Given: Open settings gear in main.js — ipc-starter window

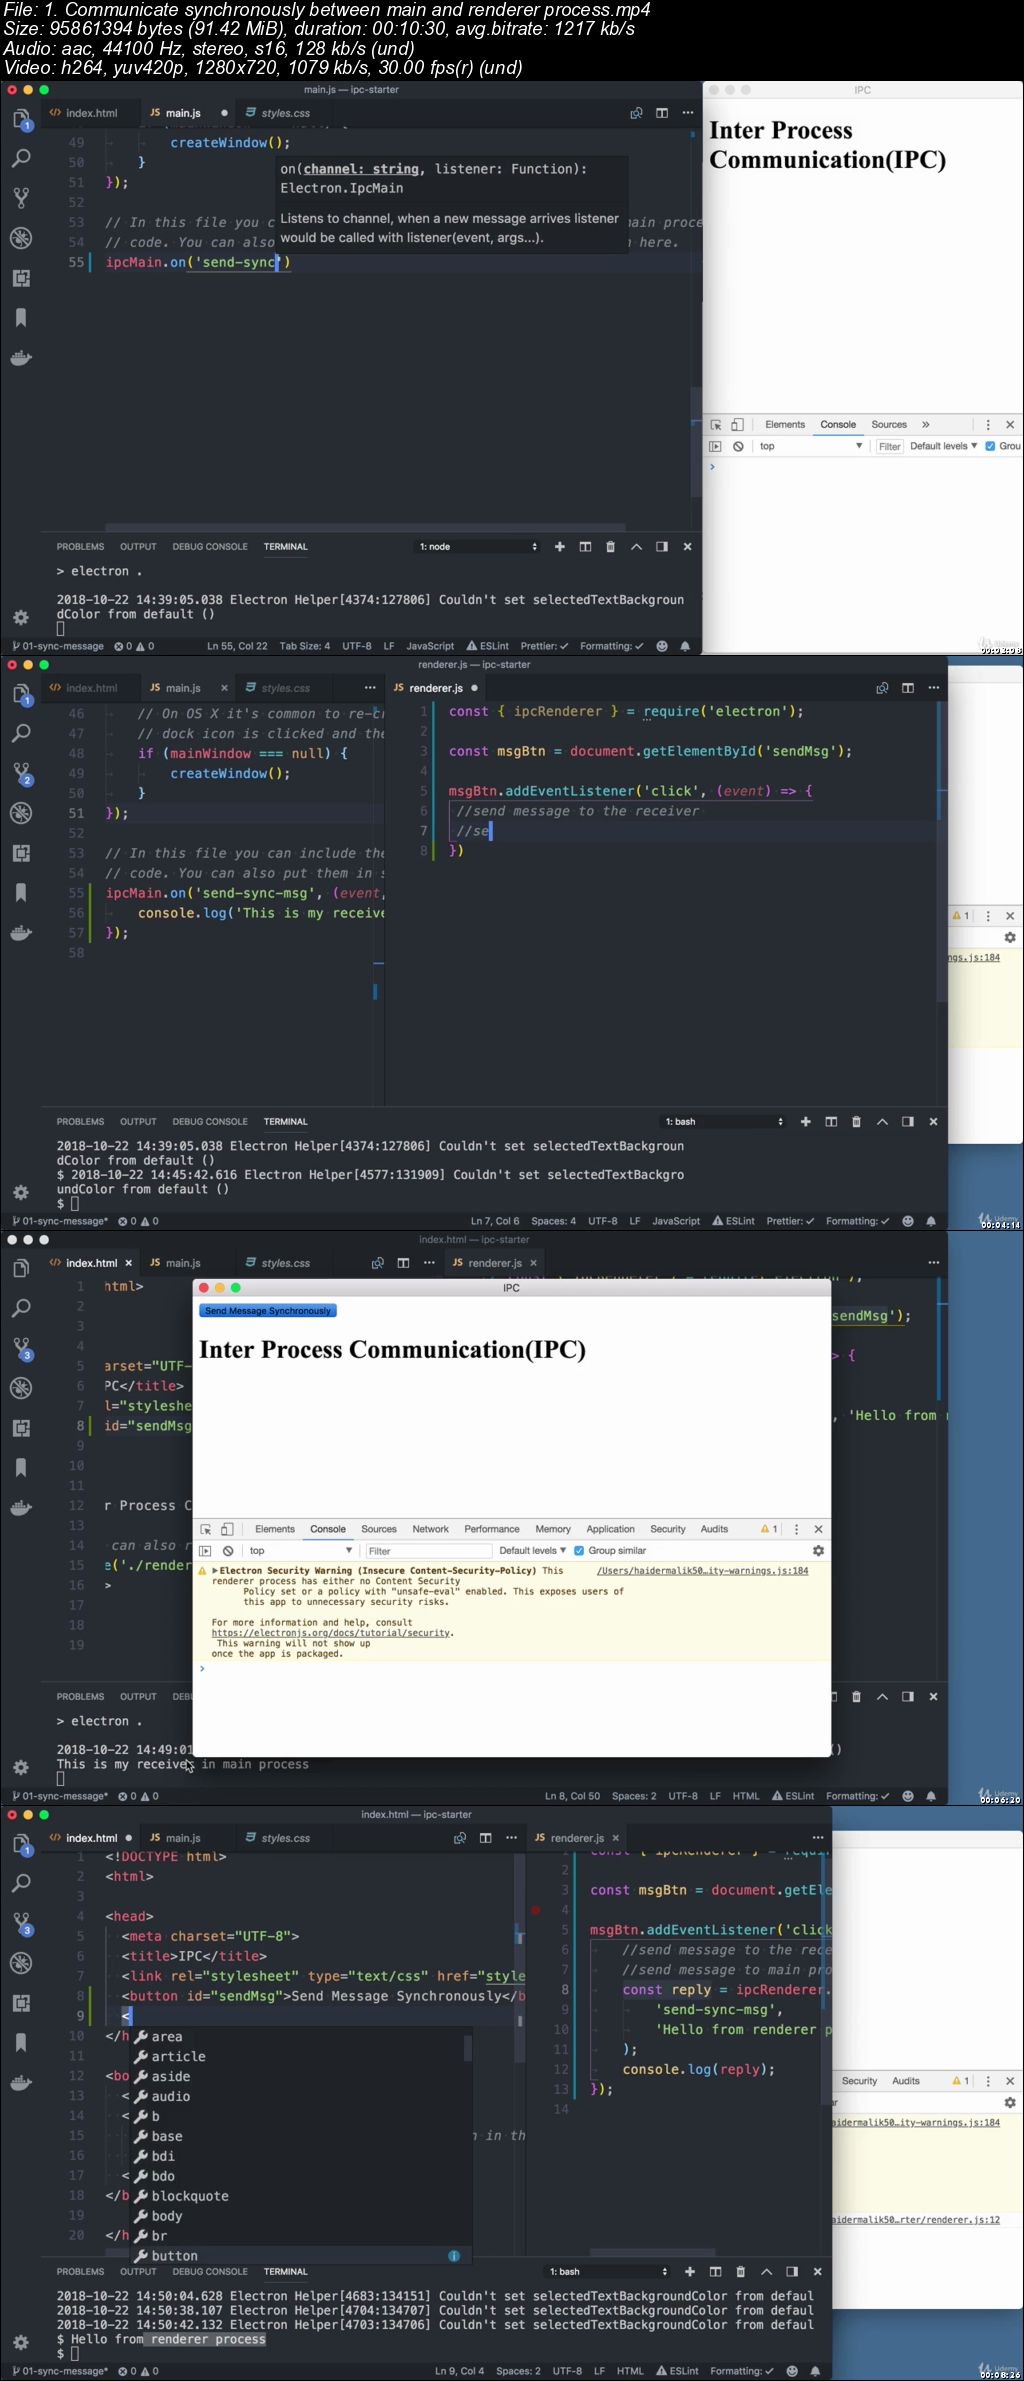Looking at the screenshot, I should pos(21,617).
